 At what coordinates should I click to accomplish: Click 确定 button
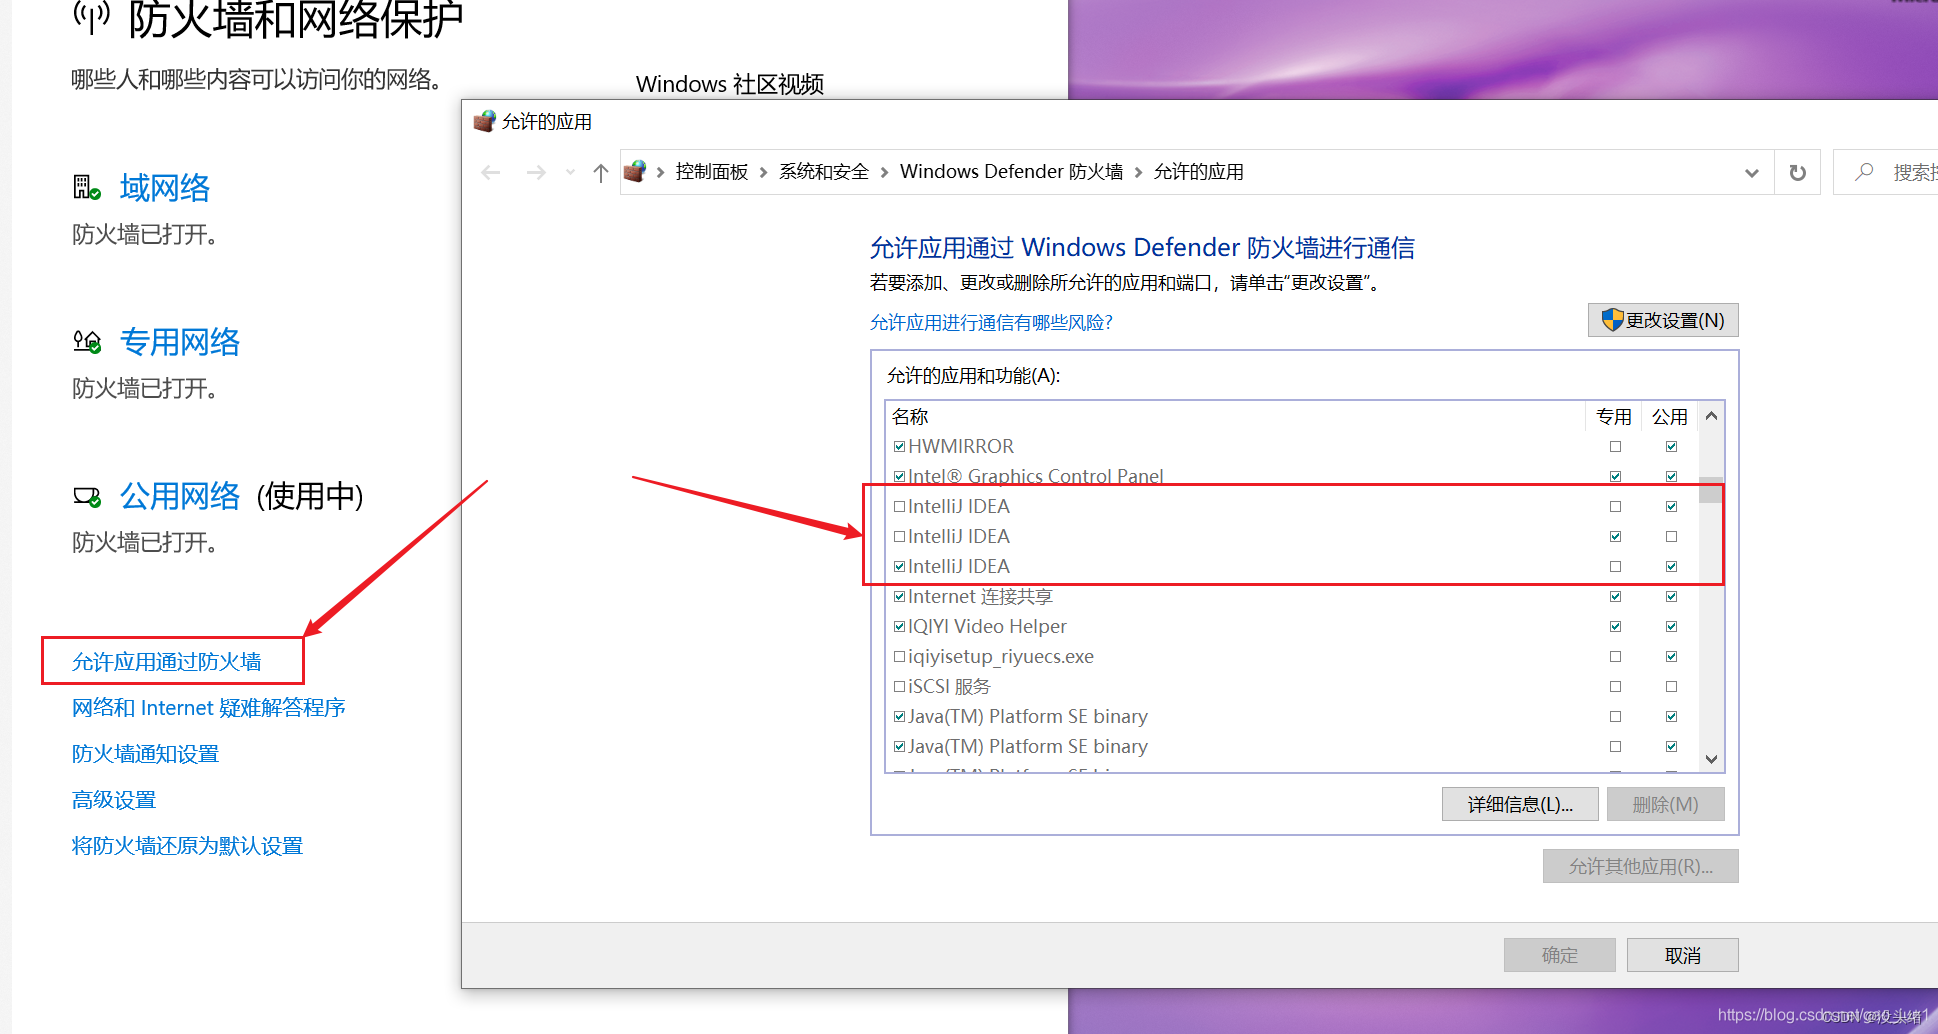pos(1559,955)
